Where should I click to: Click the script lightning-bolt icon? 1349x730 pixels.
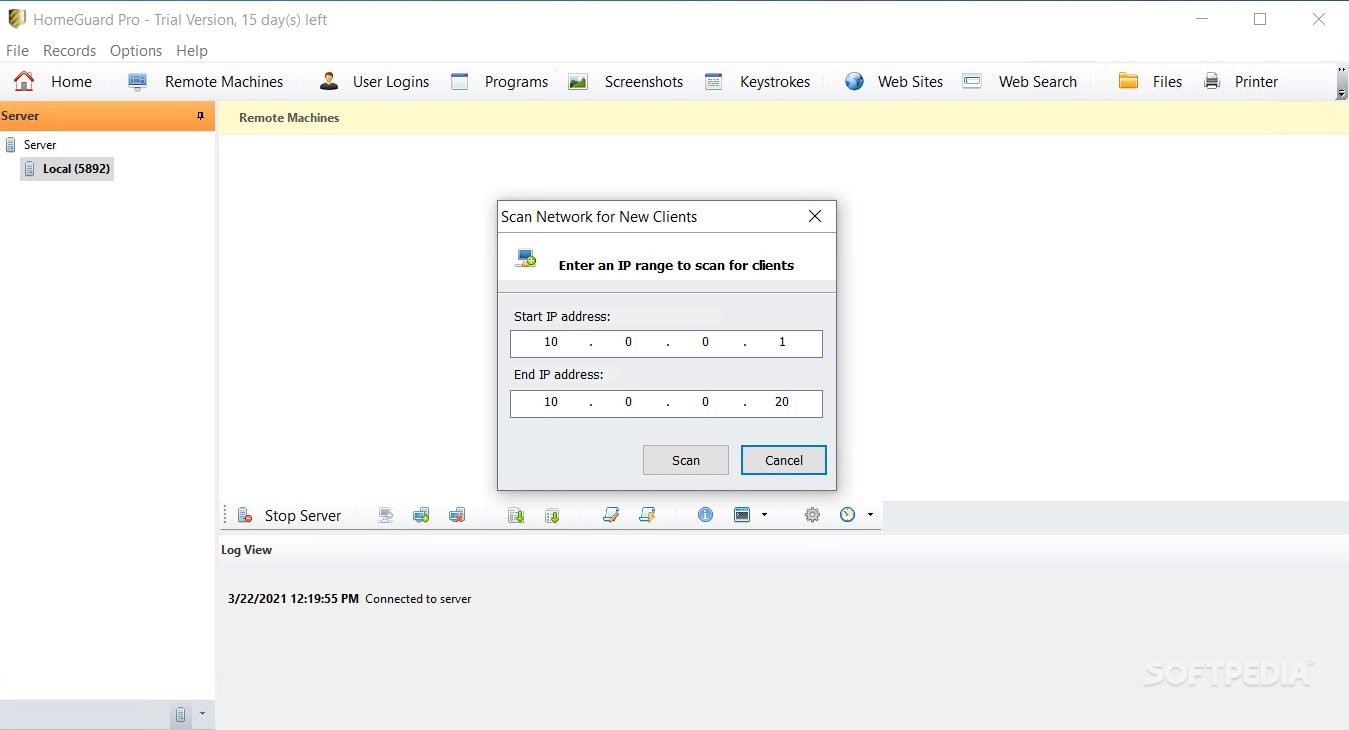point(647,515)
